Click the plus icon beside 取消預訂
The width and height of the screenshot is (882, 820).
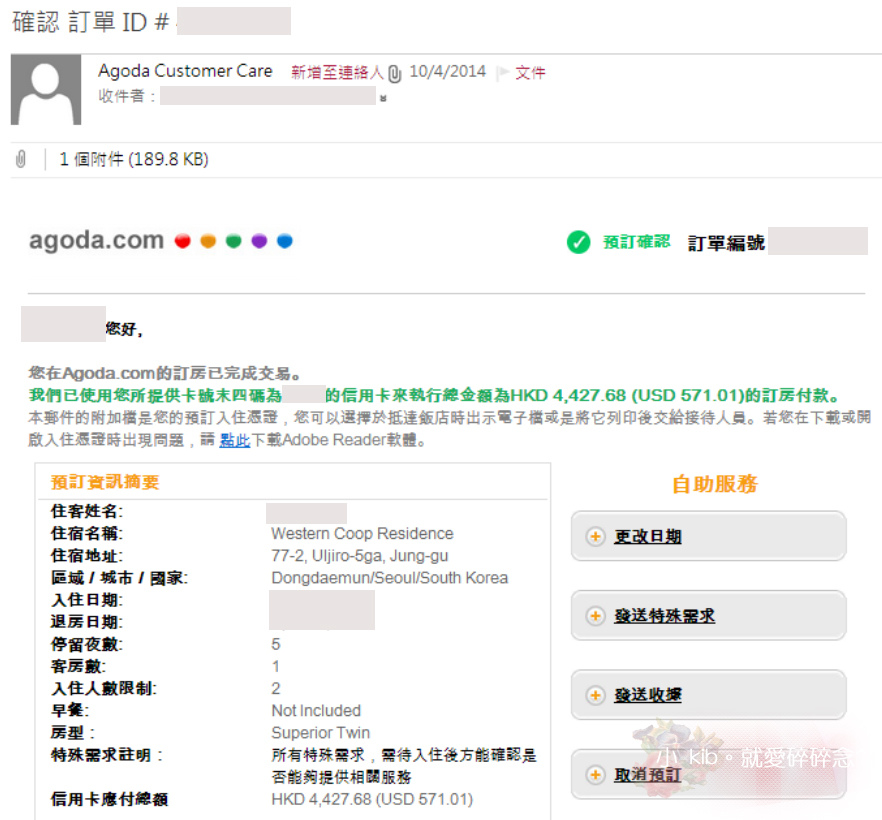pyautogui.click(x=595, y=775)
